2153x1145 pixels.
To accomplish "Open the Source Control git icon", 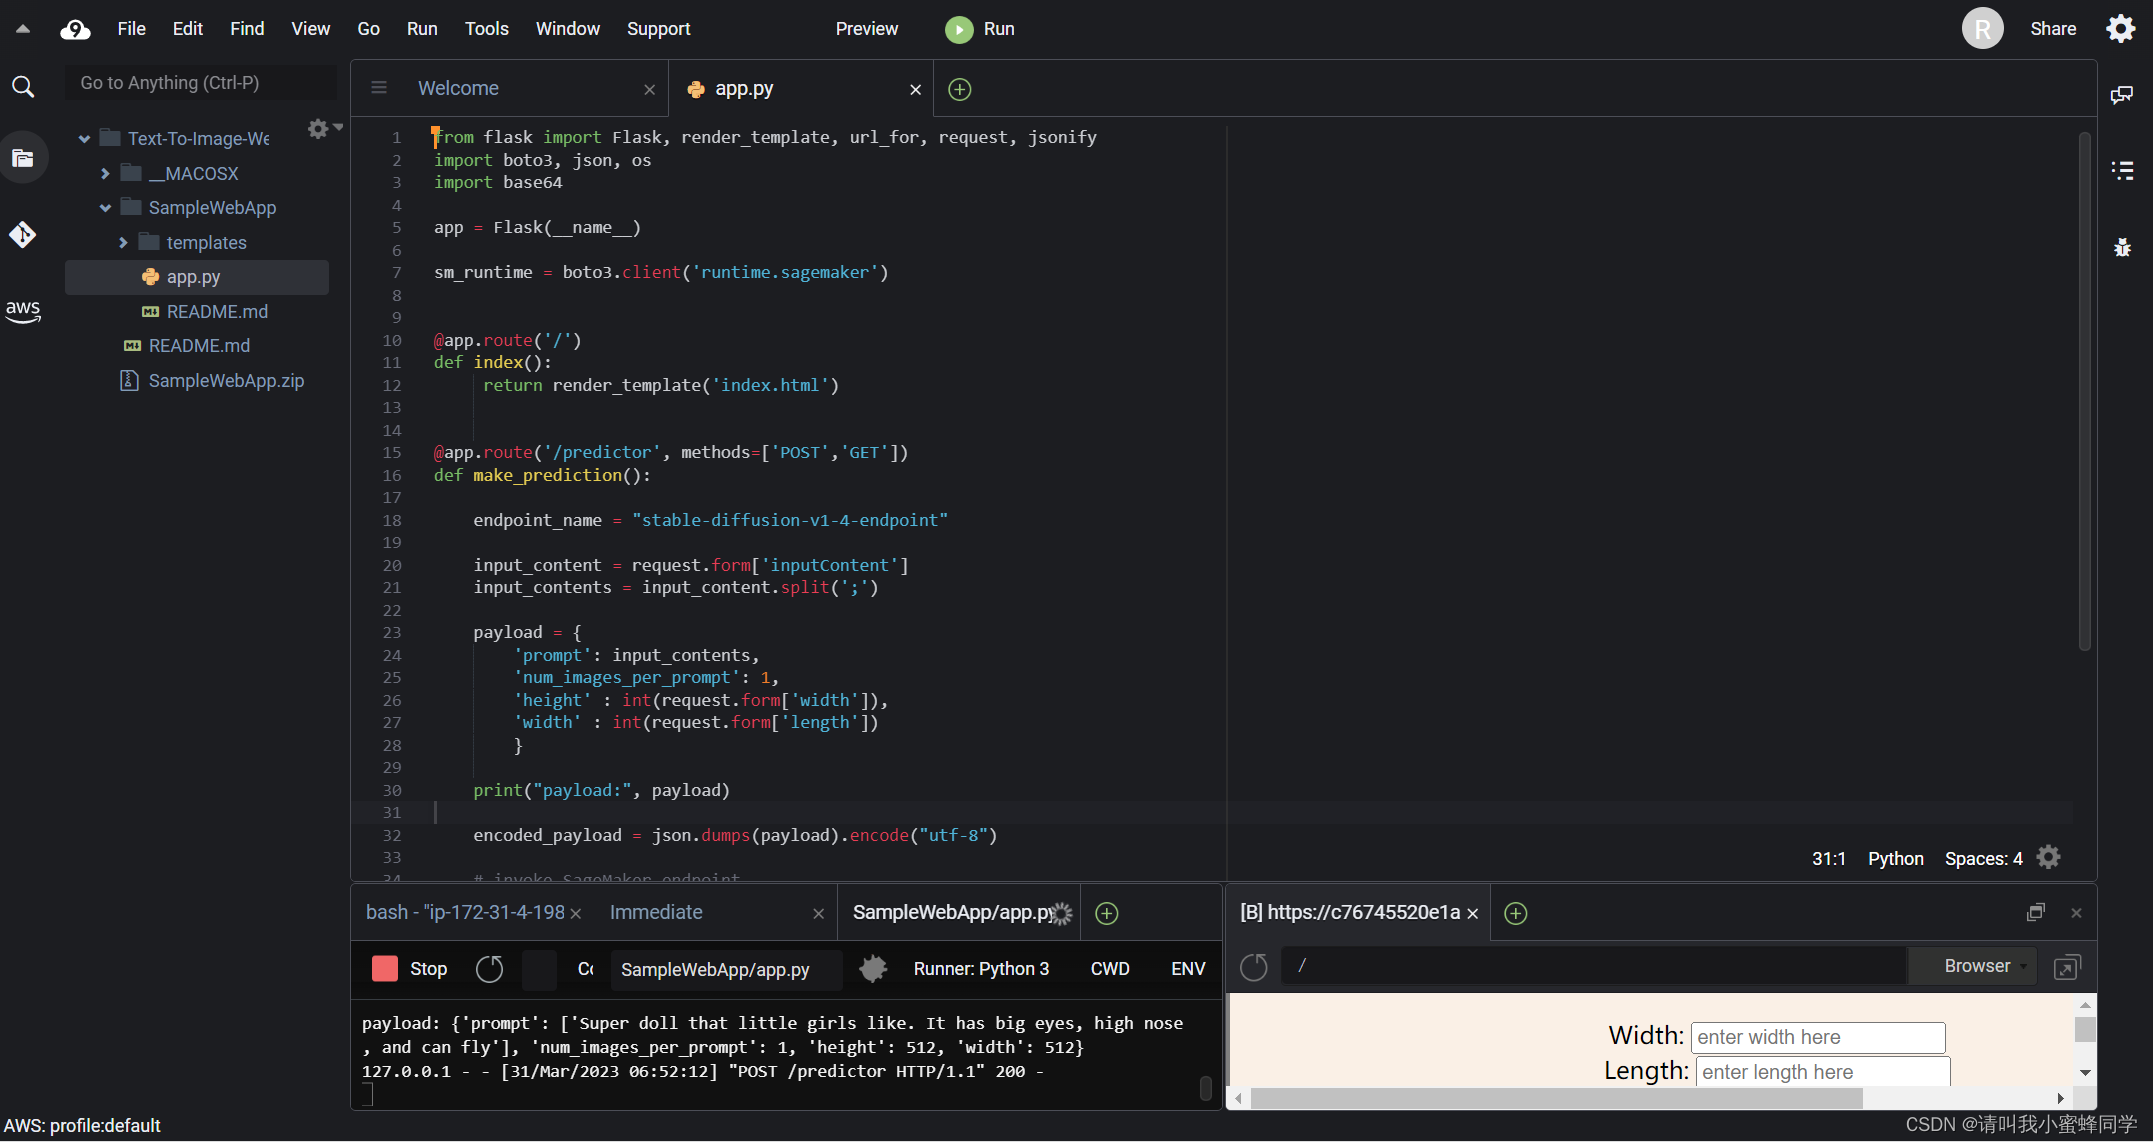I will coord(22,235).
